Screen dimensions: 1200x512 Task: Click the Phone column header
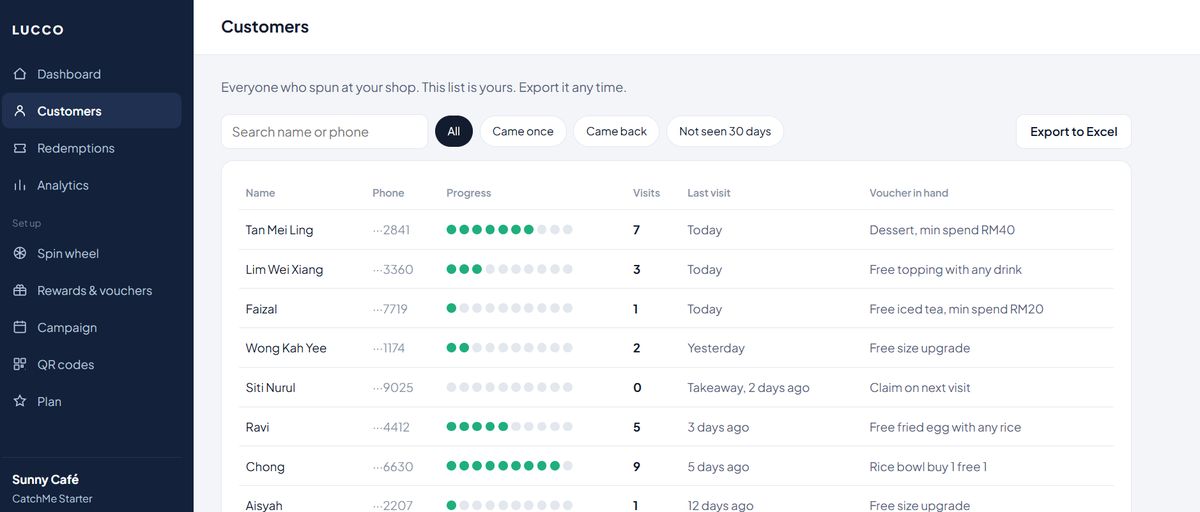[x=388, y=193]
